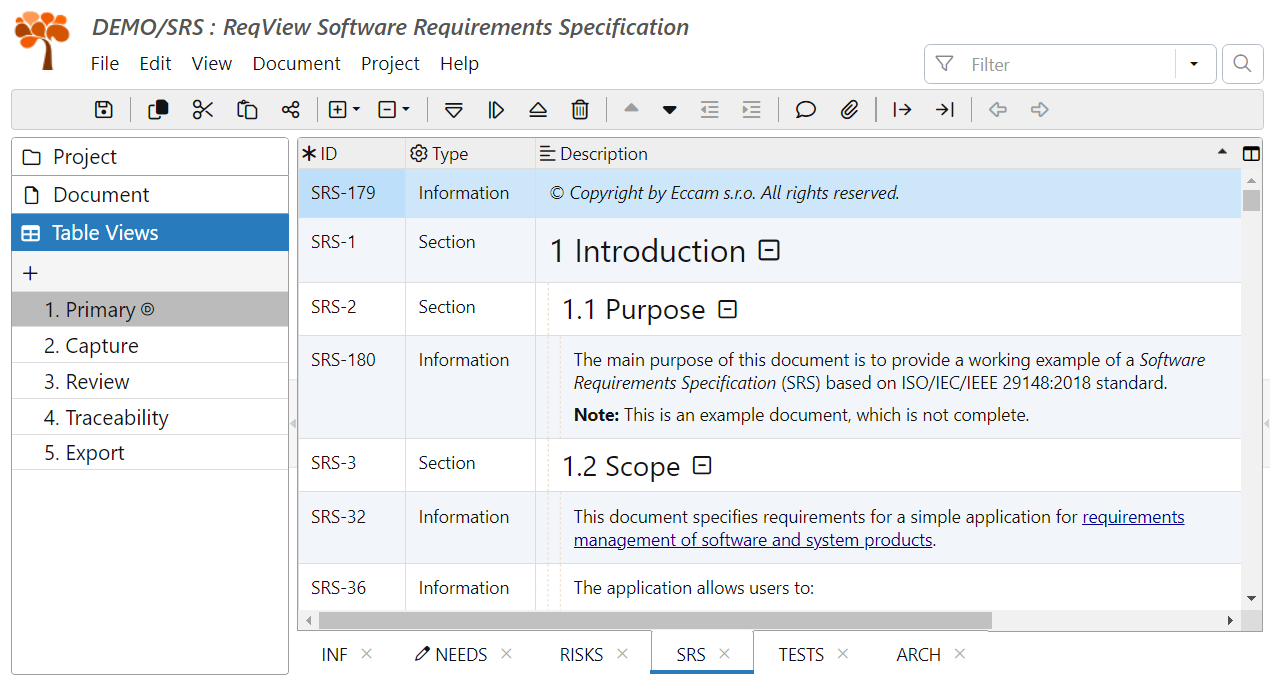The image size is (1272, 677).
Task: Toggle descending sort on the ID column
Action: click(1221, 153)
